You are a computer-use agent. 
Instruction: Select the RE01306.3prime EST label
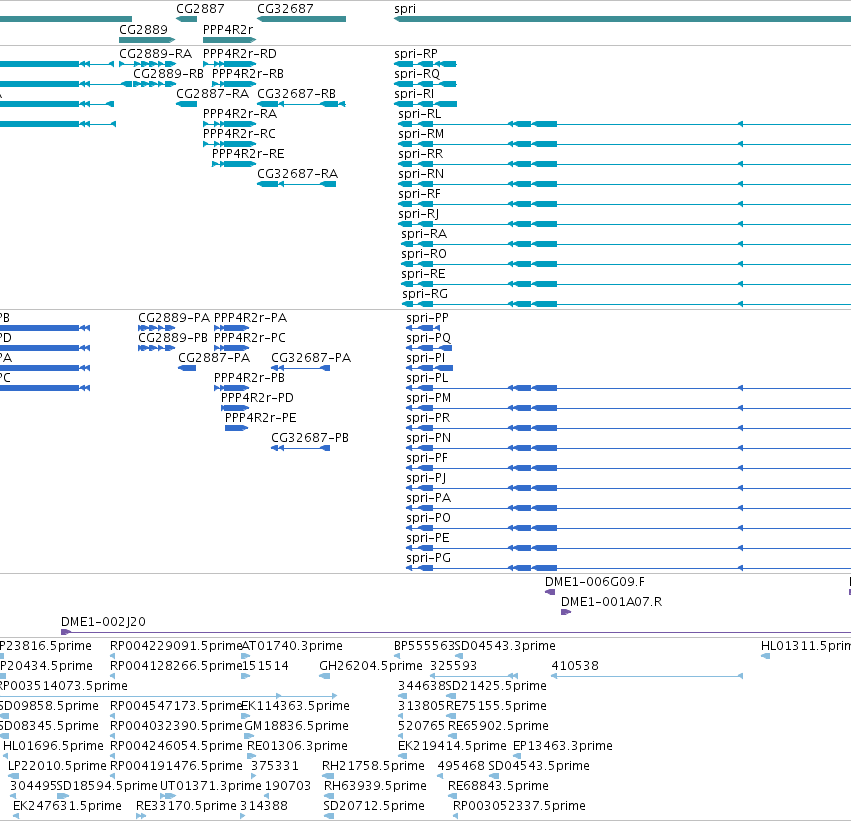(x=297, y=746)
